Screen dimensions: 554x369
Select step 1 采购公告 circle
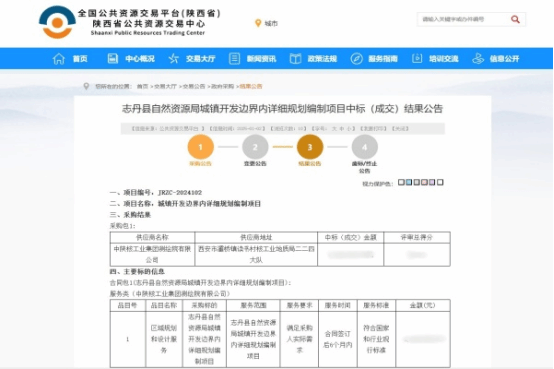(200, 147)
